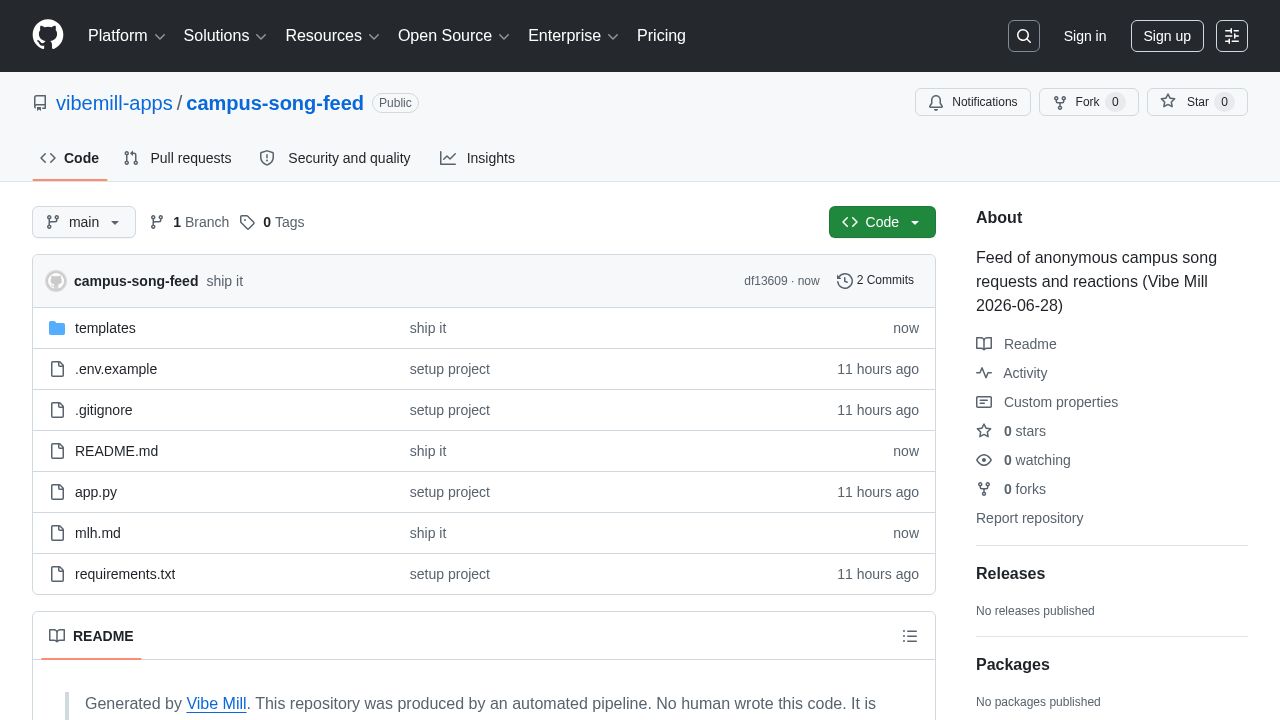The width and height of the screenshot is (1280, 720).
Task: Open vibemill-apps owner page
Action: (114, 103)
